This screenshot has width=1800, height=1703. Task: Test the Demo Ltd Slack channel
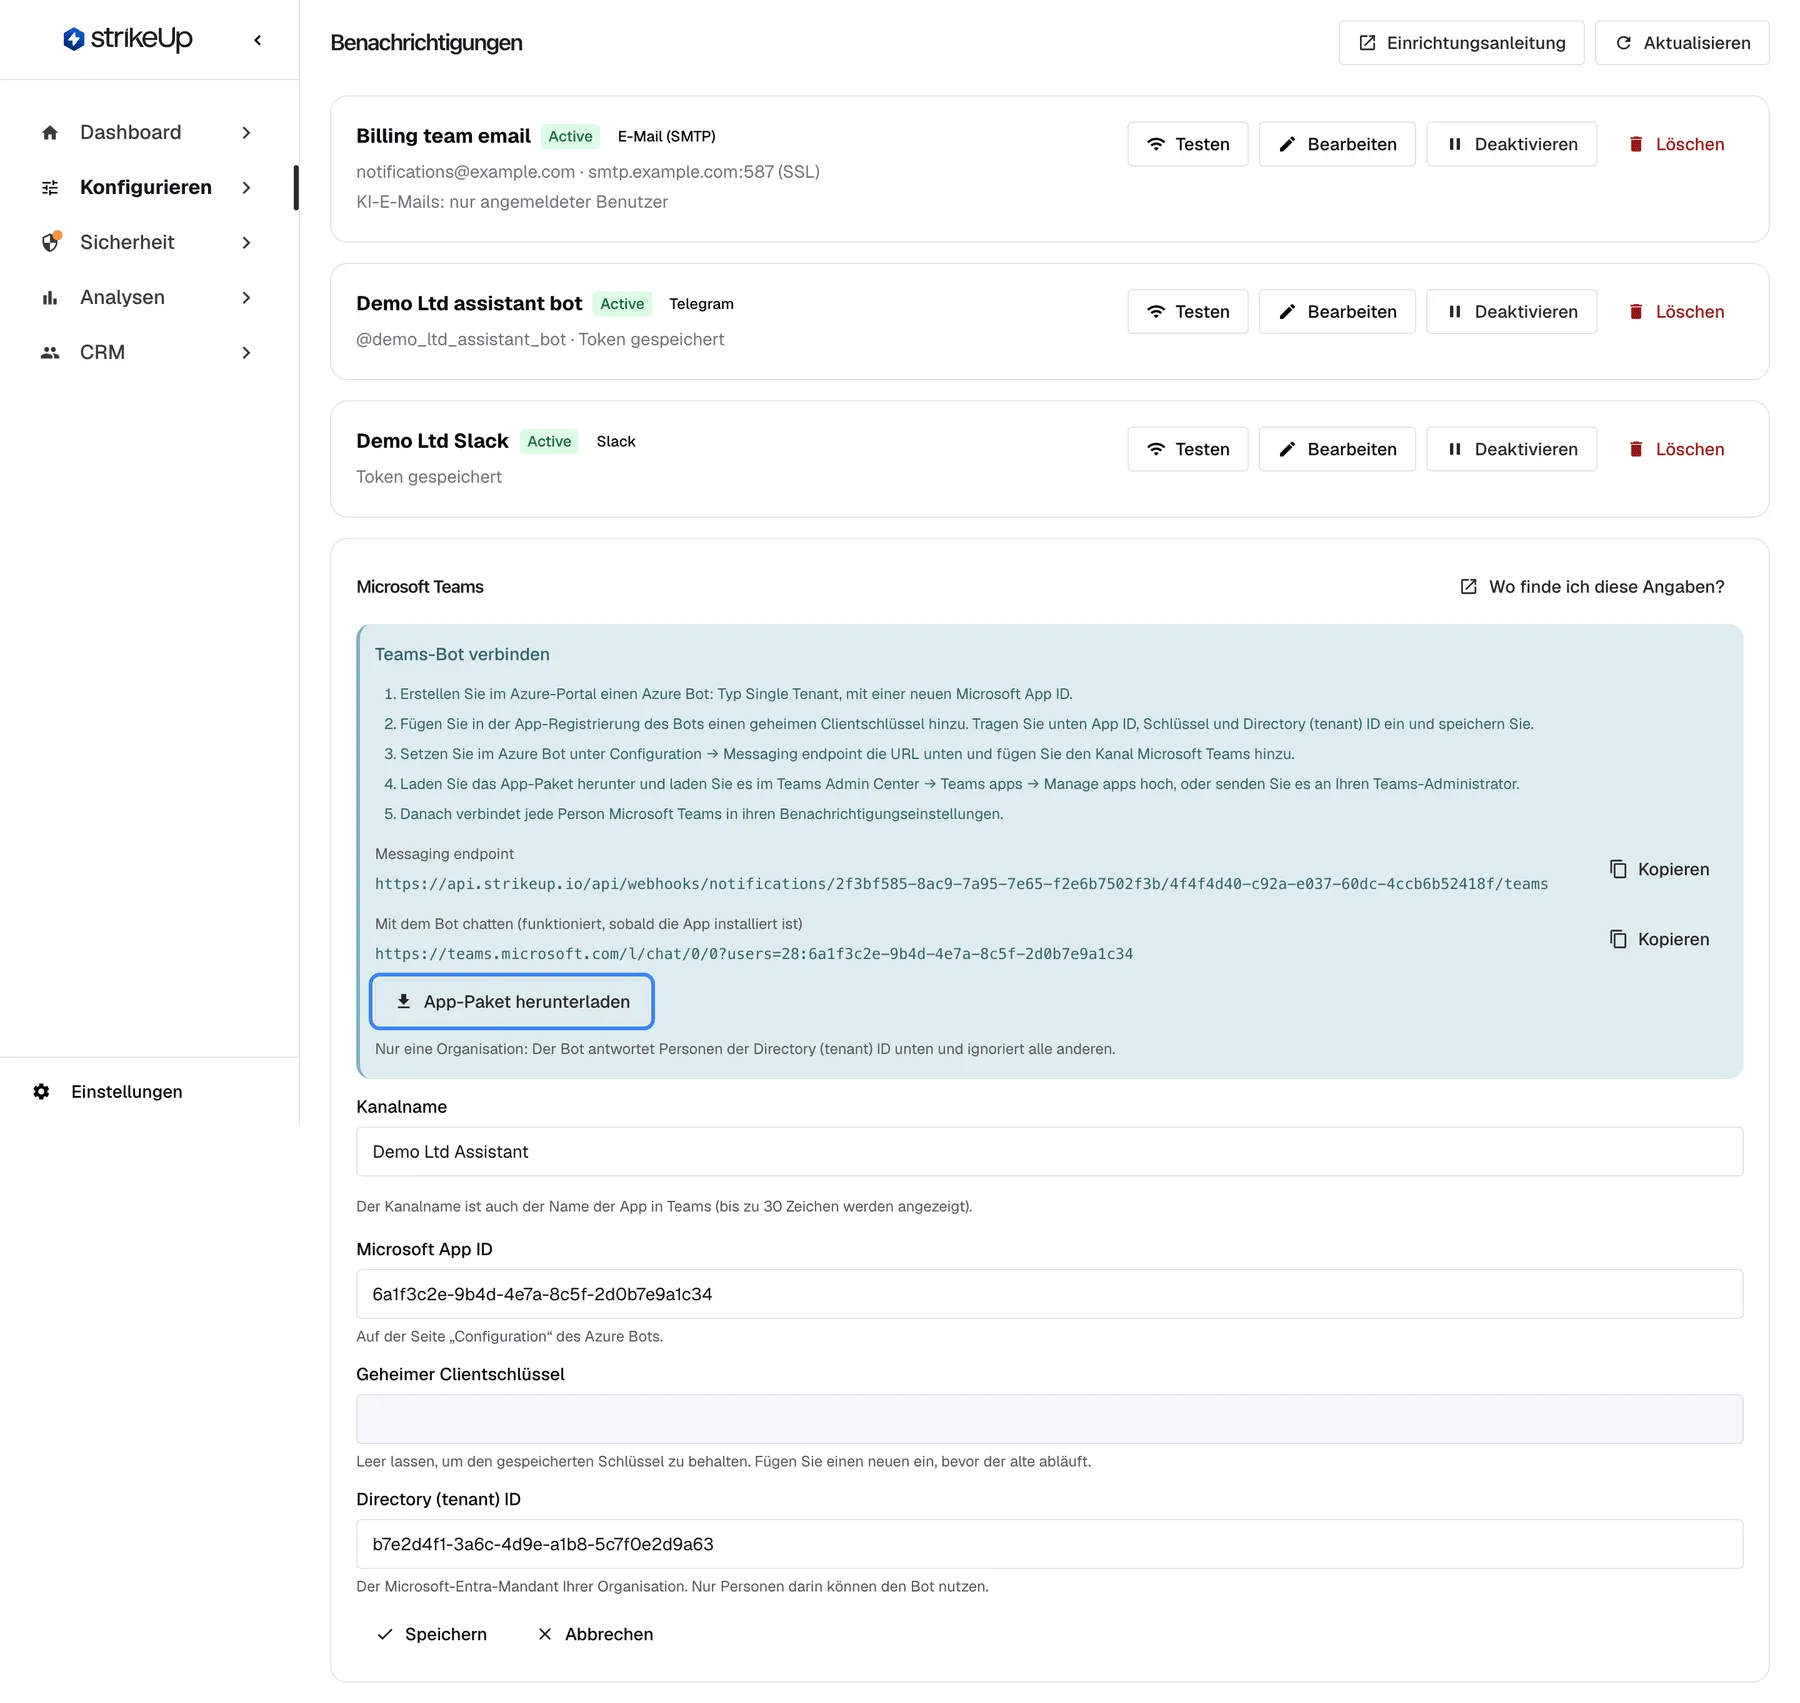1188,449
